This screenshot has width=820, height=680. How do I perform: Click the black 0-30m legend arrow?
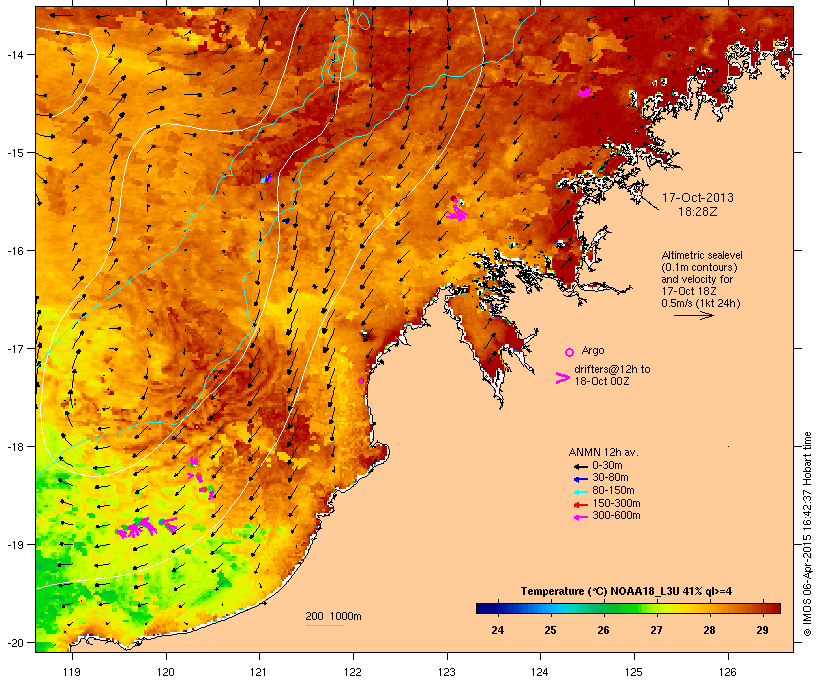pos(580,466)
